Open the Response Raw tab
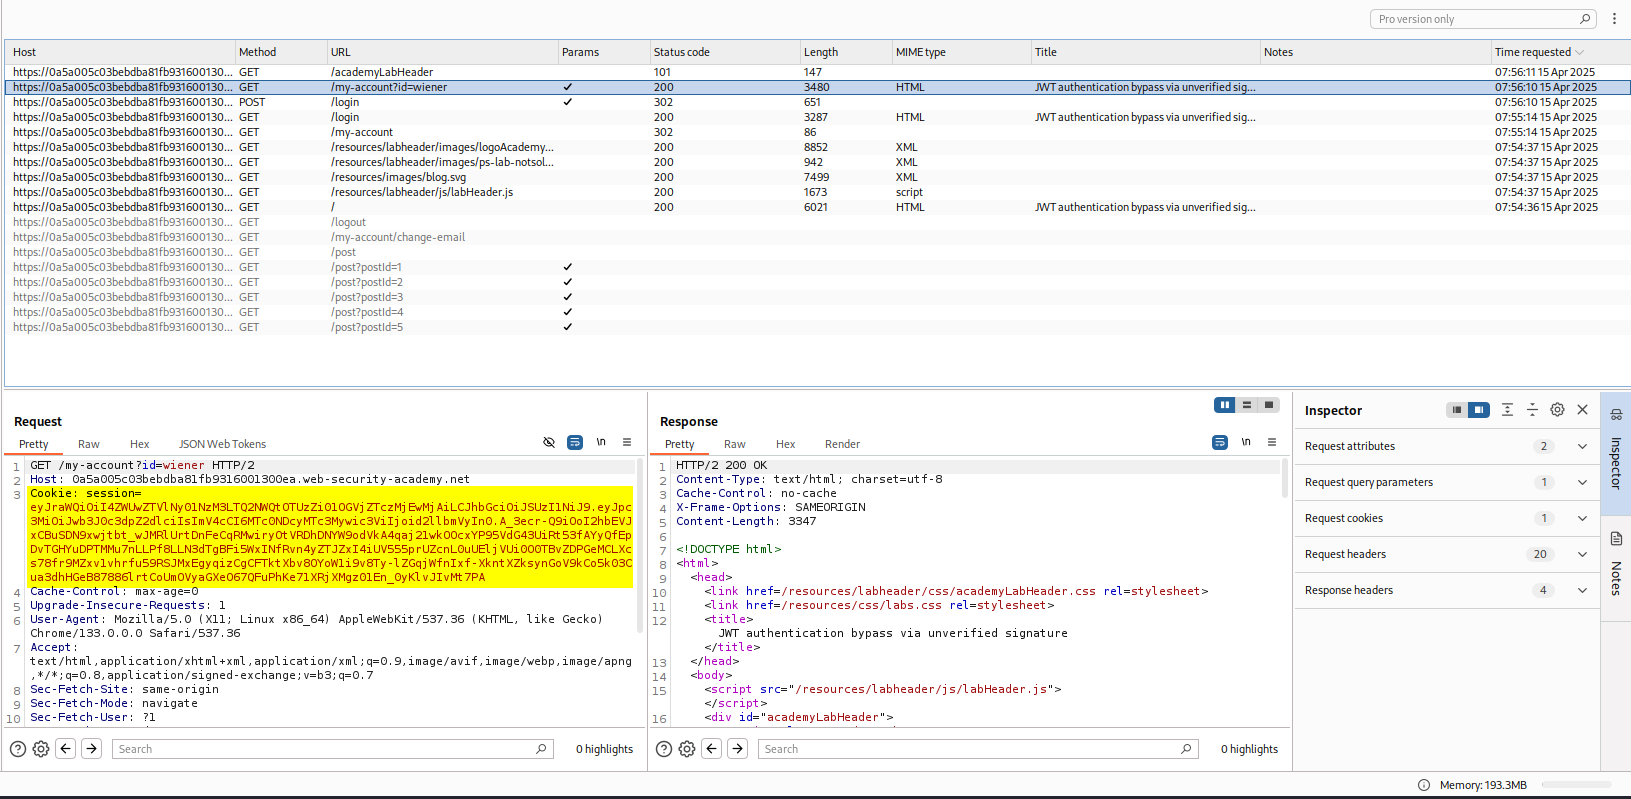The height and width of the screenshot is (799, 1631). (735, 444)
